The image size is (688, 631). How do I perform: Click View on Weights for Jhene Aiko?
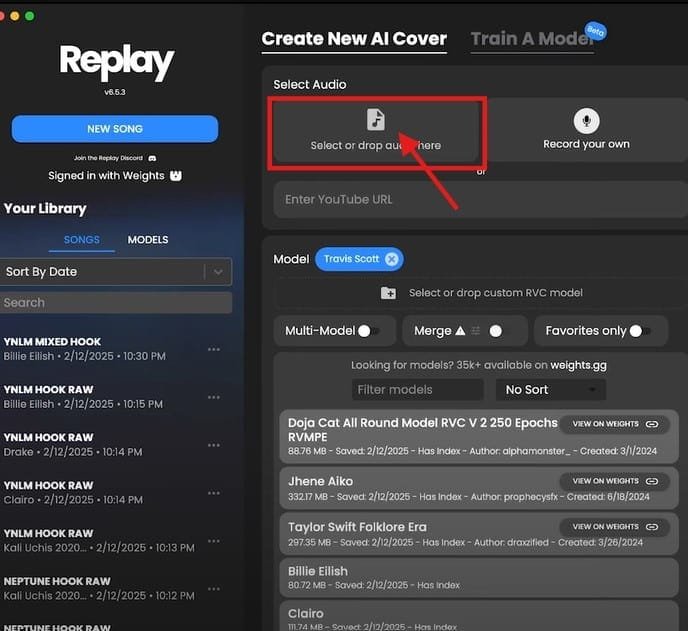point(615,481)
